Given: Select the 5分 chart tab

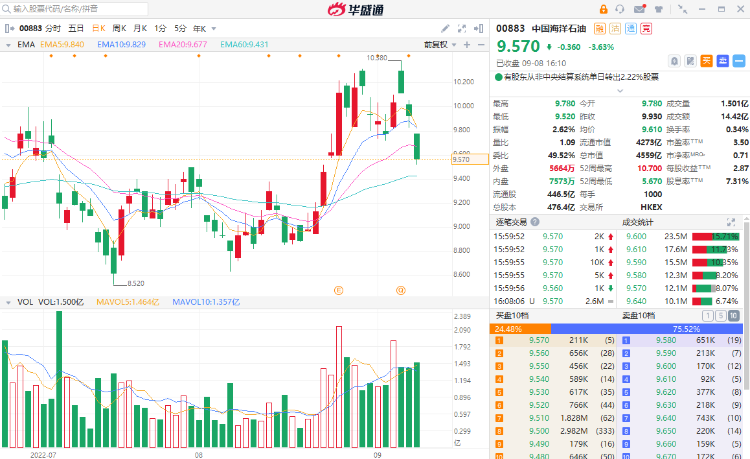Looking at the screenshot, I should pyautogui.click(x=180, y=29).
